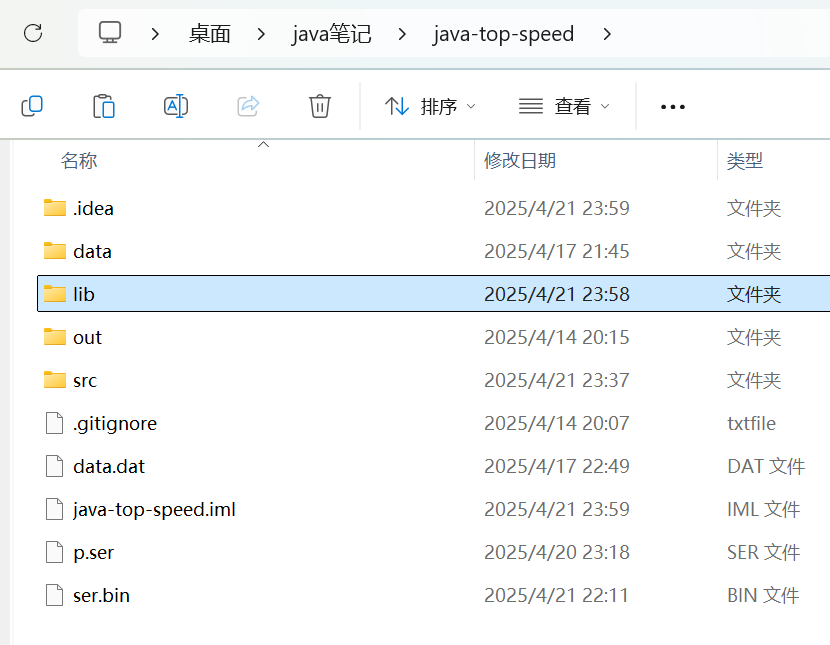Open the 查看 view dropdown
Screen dimensions: 830x645
click(x=564, y=107)
